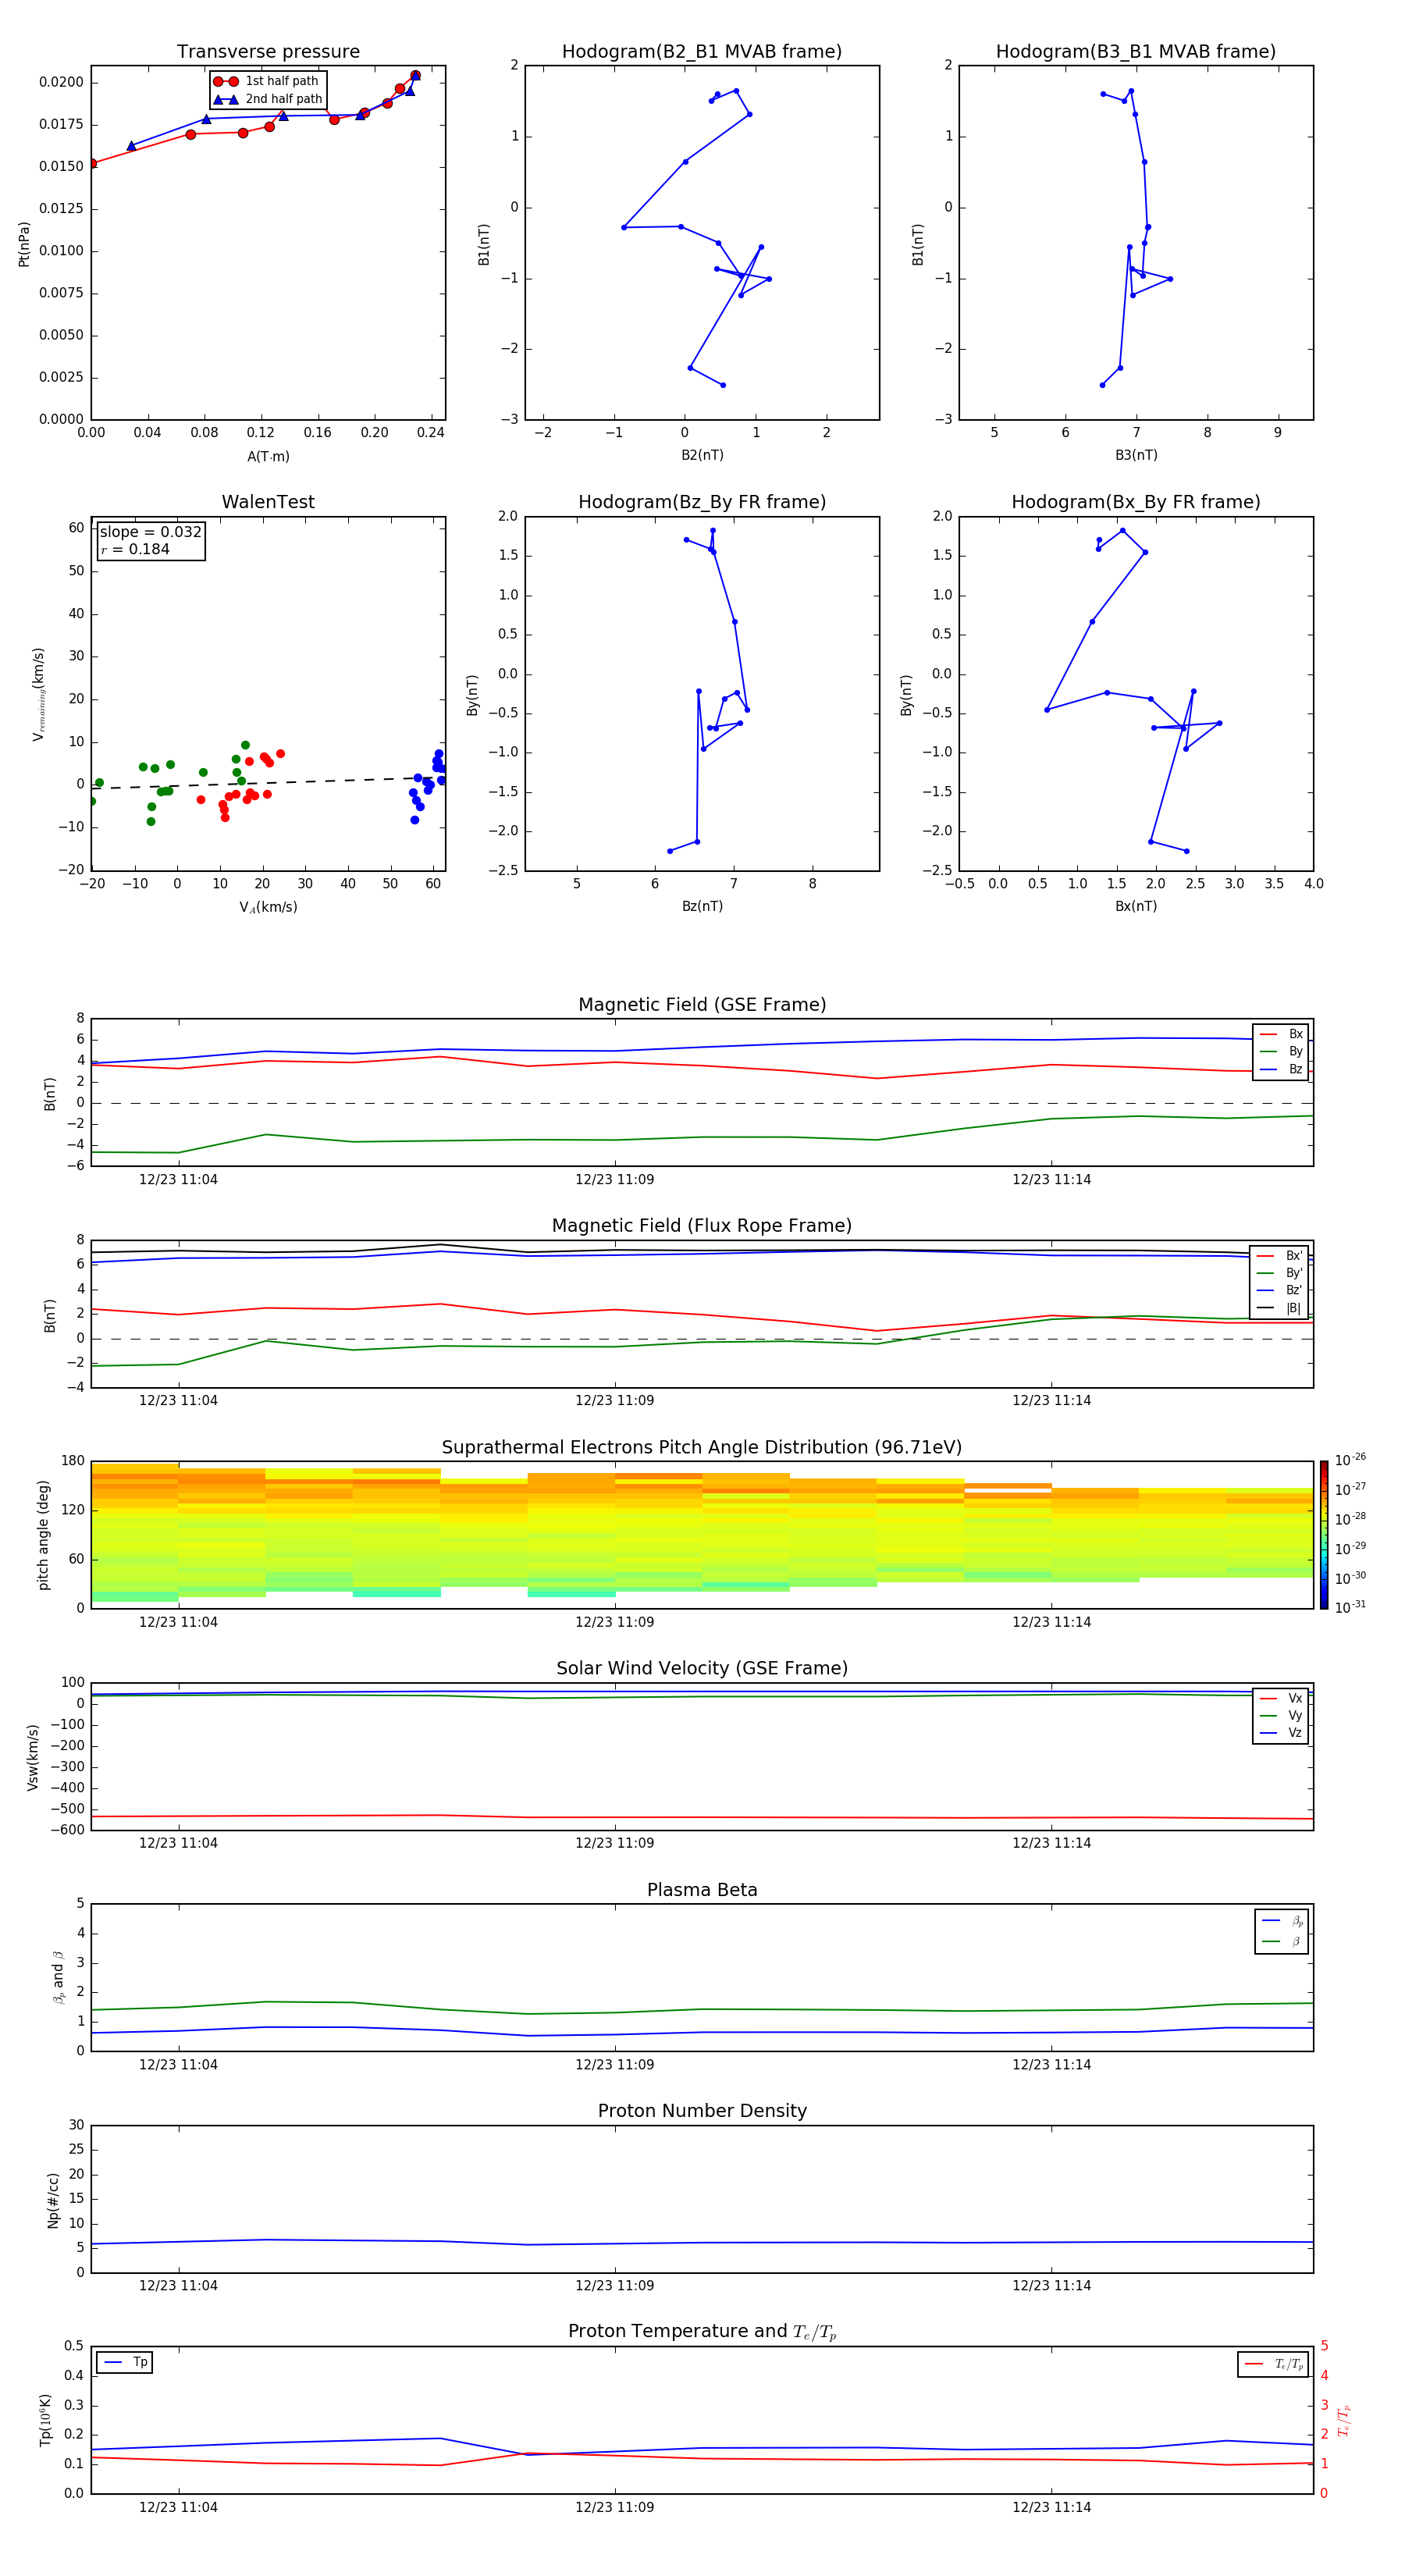Click the "slope = 0.032" annotation

[151, 532]
